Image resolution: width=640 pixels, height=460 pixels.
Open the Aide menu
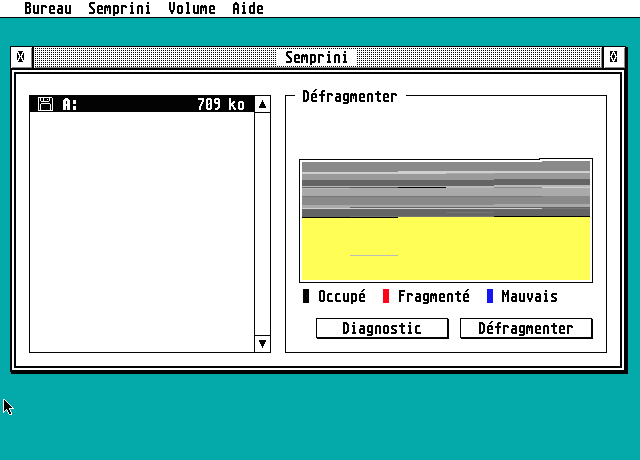pyautogui.click(x=248, y=8)
